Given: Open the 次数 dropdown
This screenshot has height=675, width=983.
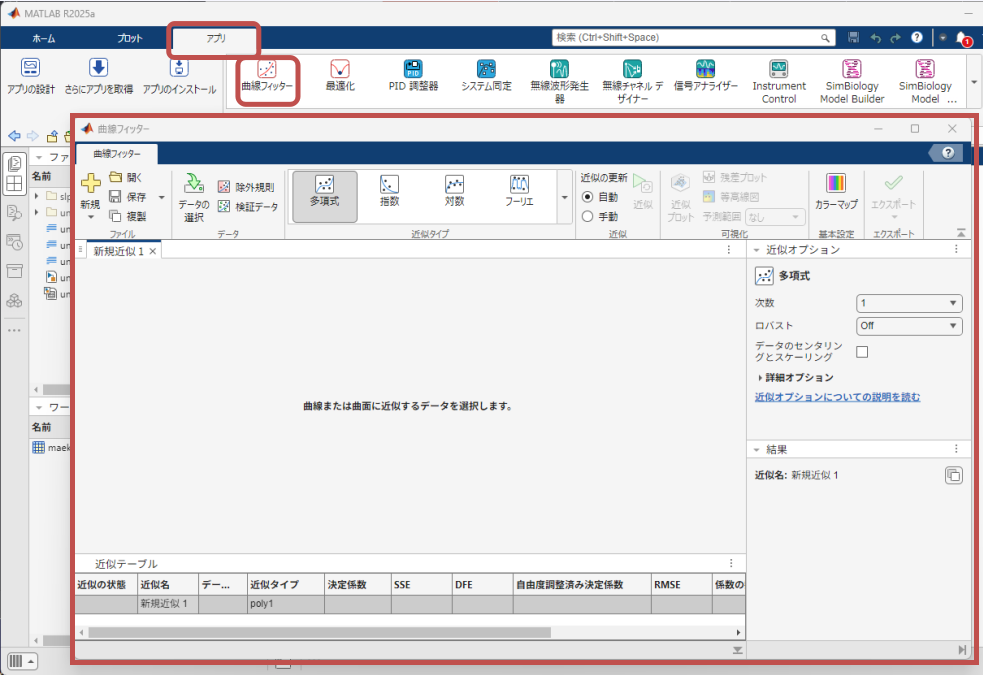Looking at the screenshot, I should click(x=909, y=304).
